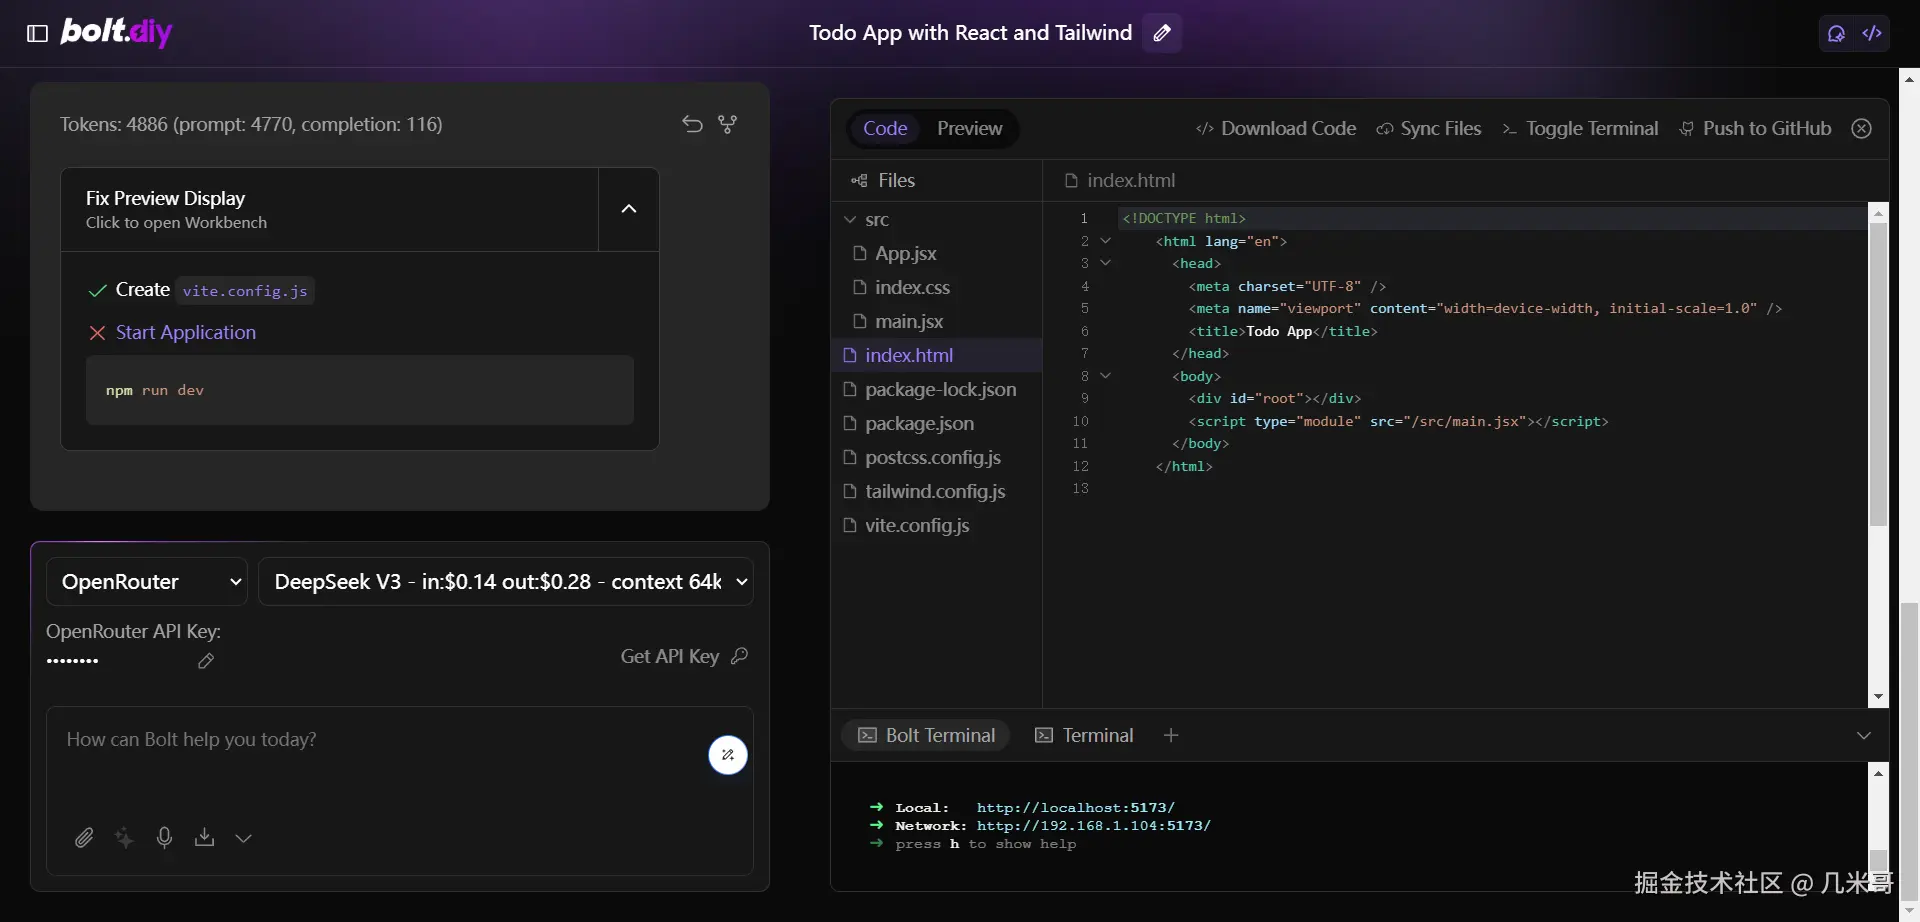The height and width of the screenshot is (922, 1920).
Task: Toggle model settings chevron below prompt
Action: [243, 838]
